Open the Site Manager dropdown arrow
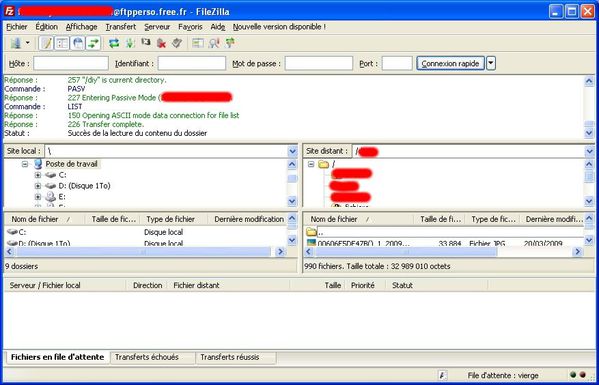 point(28,43)
